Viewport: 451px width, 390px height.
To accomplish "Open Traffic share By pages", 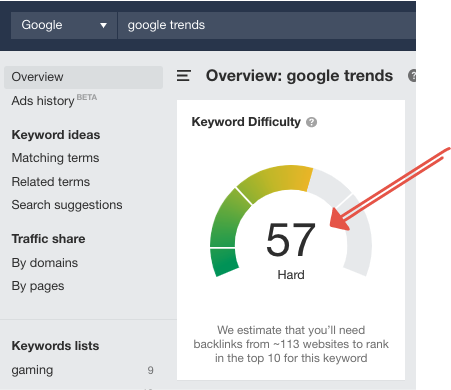I will pyautogui.click(x=38, y=286).
